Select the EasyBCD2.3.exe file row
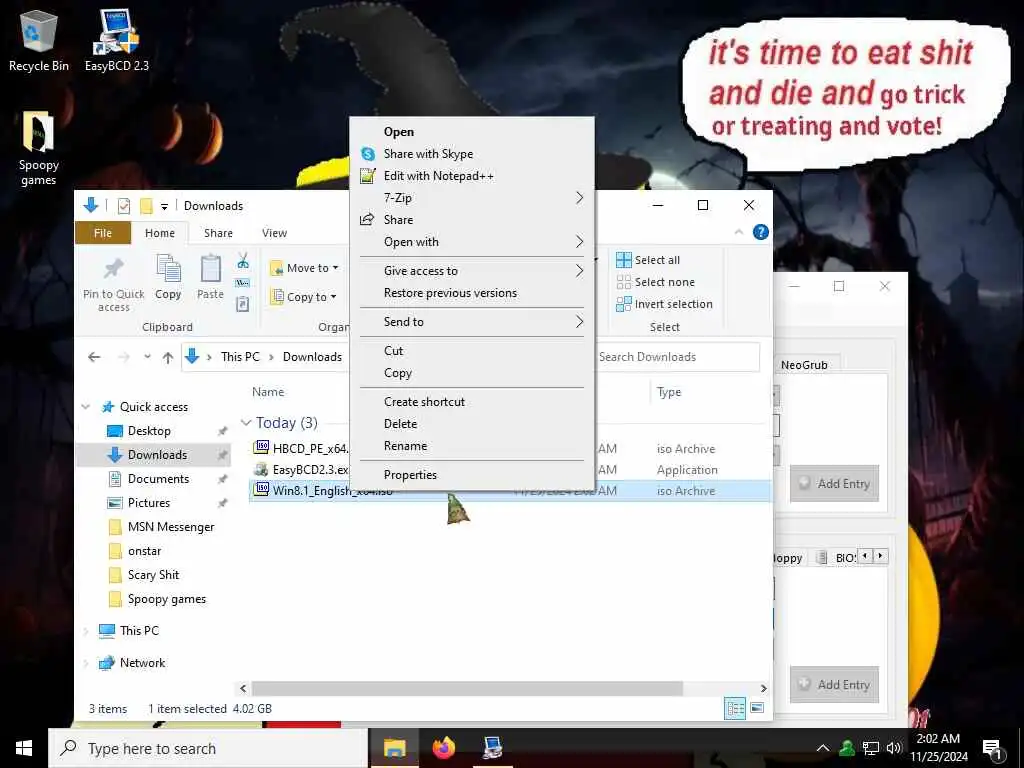This screenshot has width=1024, height=768. pos(509,470)
